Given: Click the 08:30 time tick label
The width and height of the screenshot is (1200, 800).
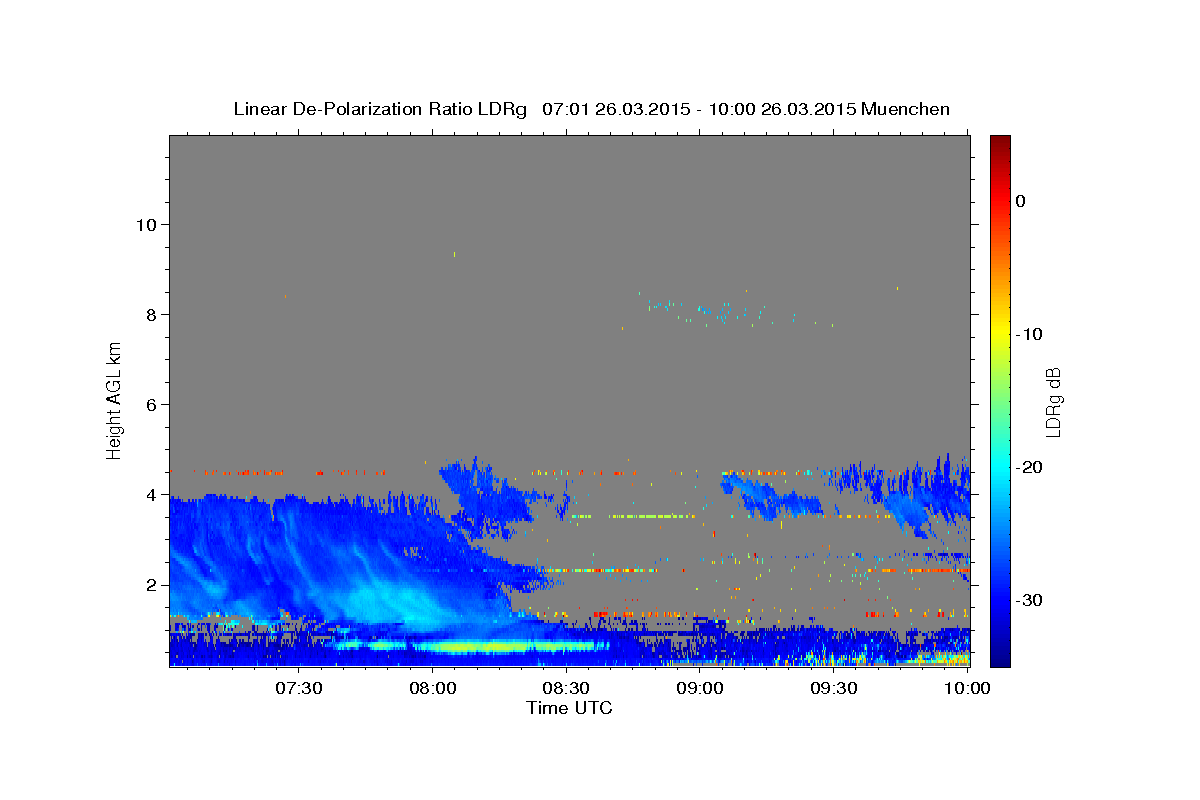Looking at the screenshot, I should click(x=566, y=688).
